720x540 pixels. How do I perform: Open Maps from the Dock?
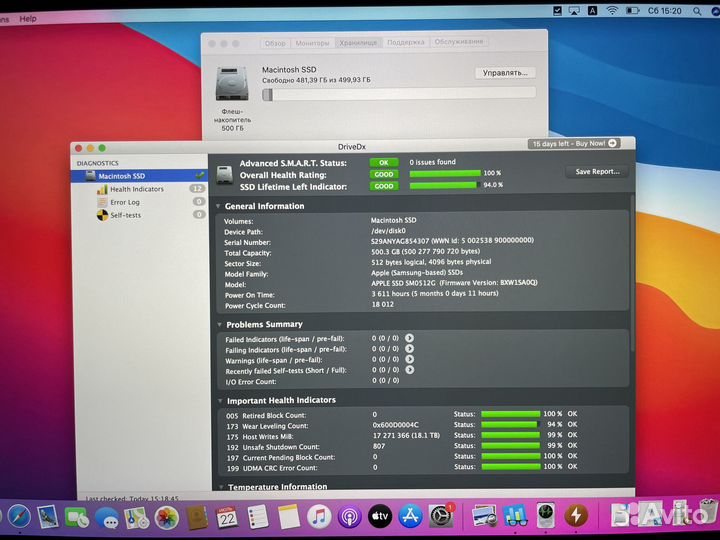136,518
